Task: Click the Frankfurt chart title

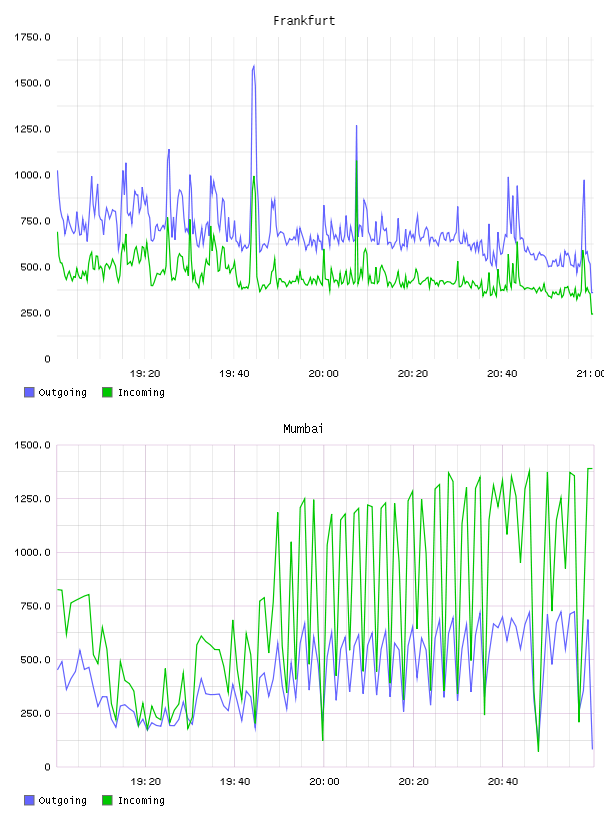Action: [x=304, y=21]
